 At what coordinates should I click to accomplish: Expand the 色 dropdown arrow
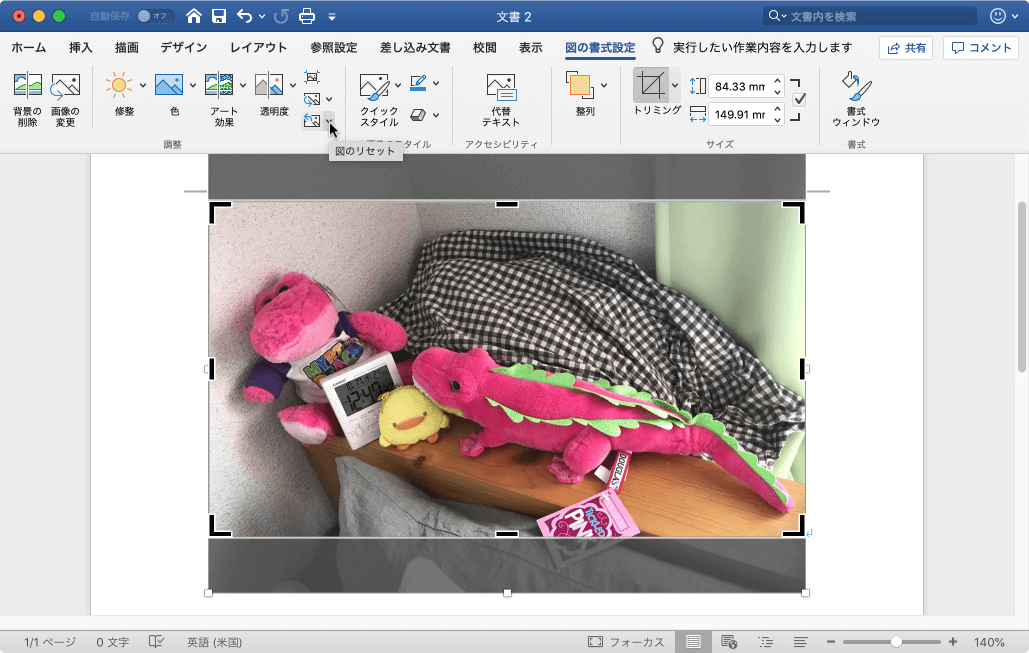[192, 85]
